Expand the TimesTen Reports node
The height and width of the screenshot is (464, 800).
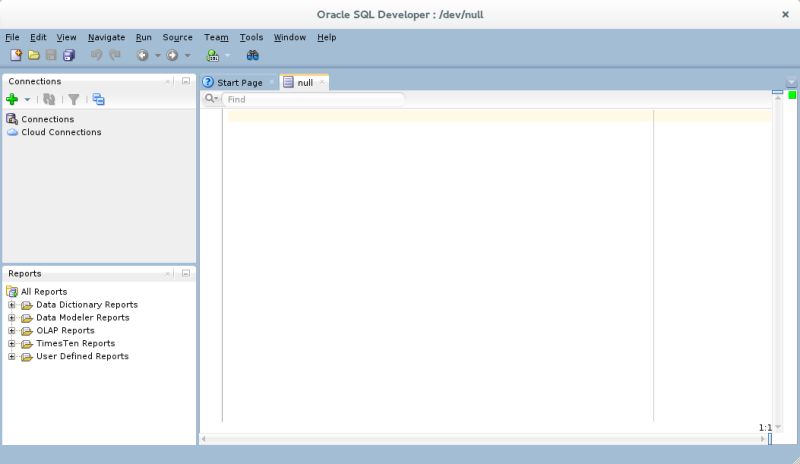12,344
